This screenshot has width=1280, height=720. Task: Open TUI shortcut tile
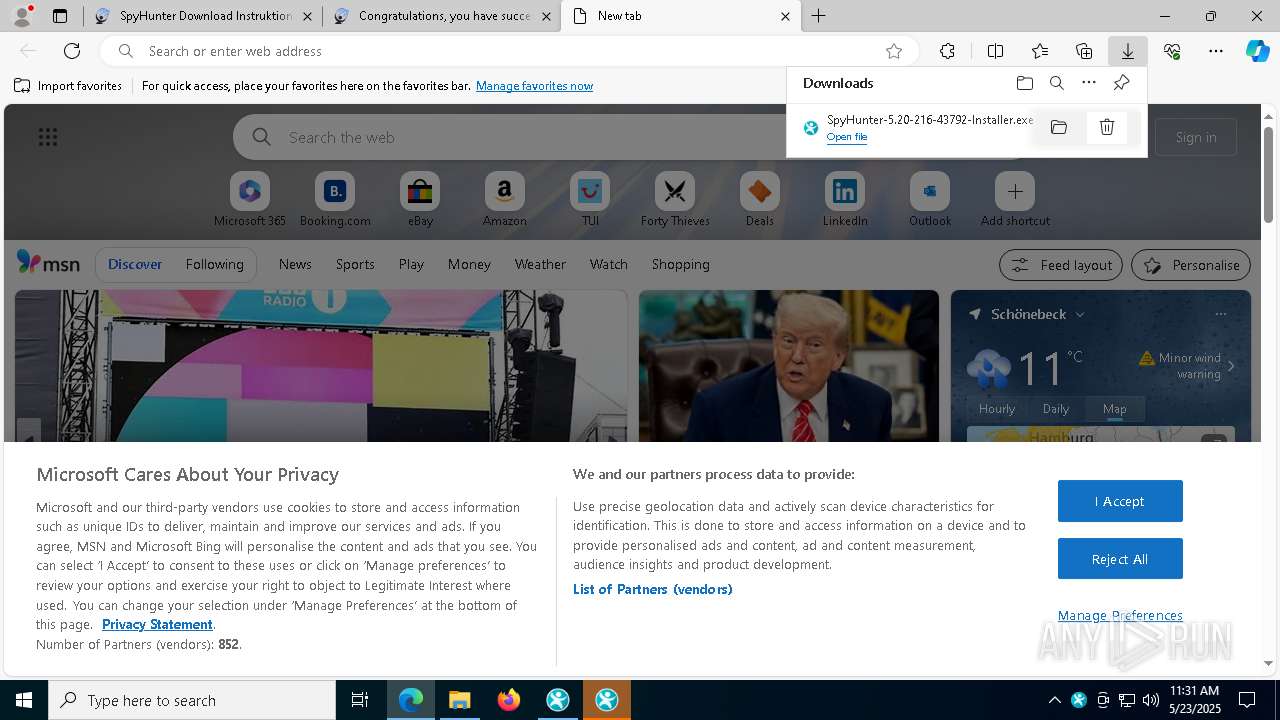coord(590,199)
